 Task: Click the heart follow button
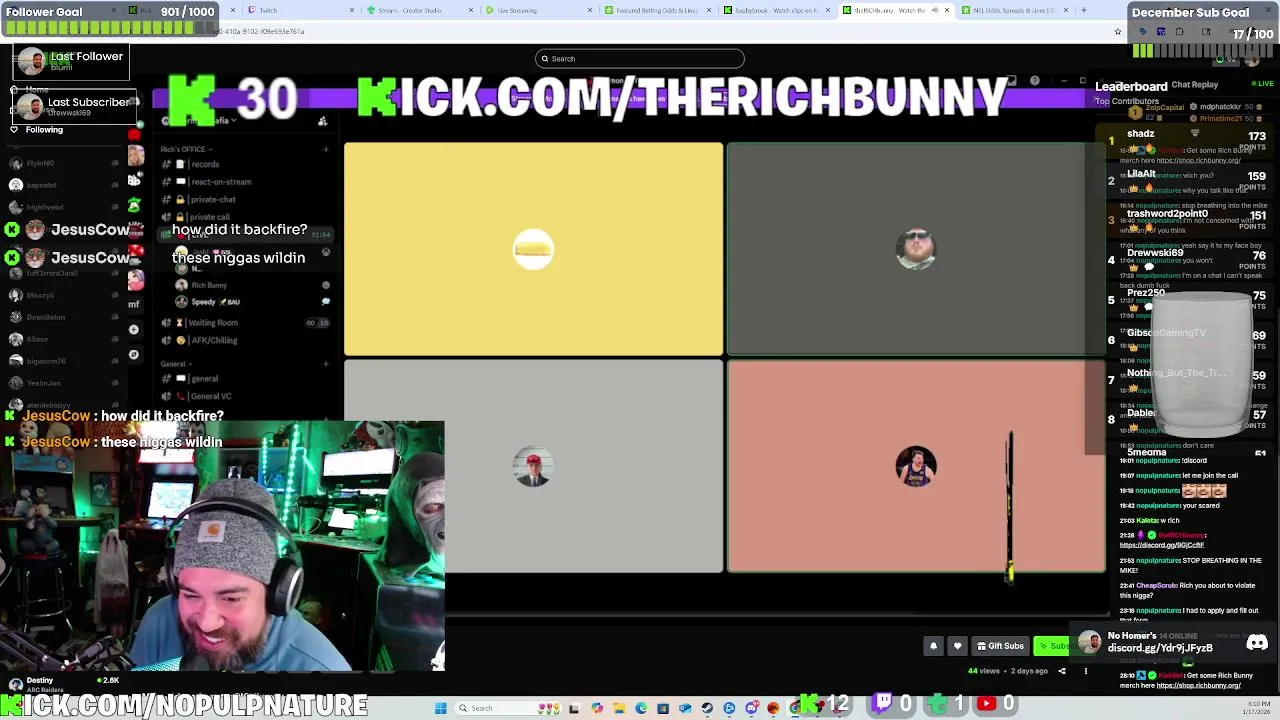point(957,646)
